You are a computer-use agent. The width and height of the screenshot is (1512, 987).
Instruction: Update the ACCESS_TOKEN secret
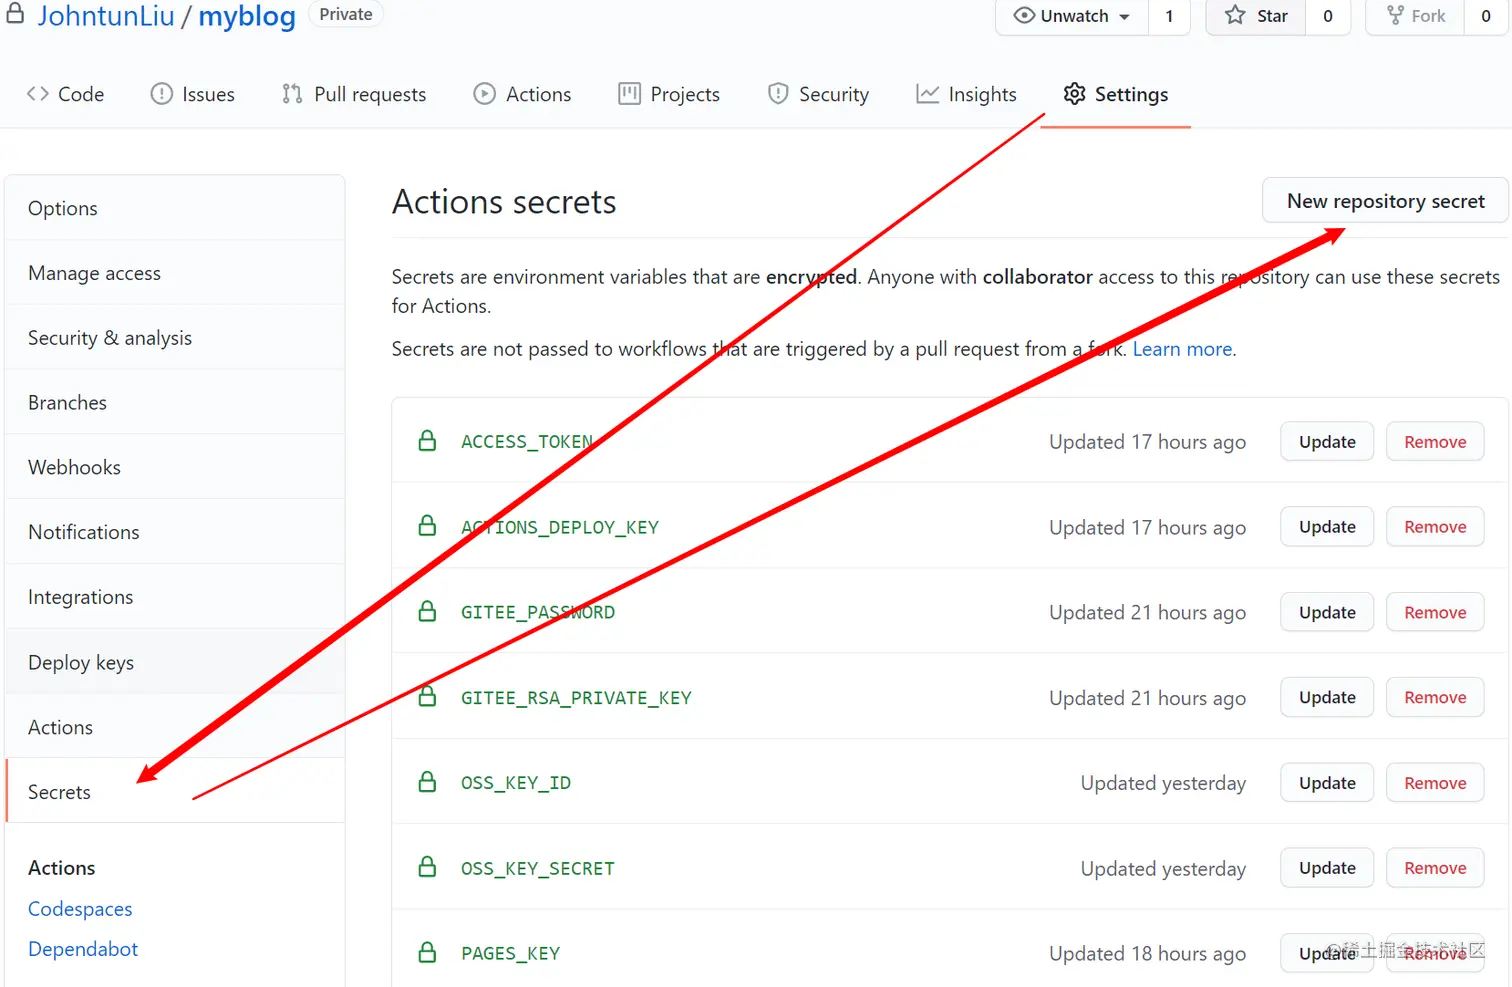(x=1327, y=442)
